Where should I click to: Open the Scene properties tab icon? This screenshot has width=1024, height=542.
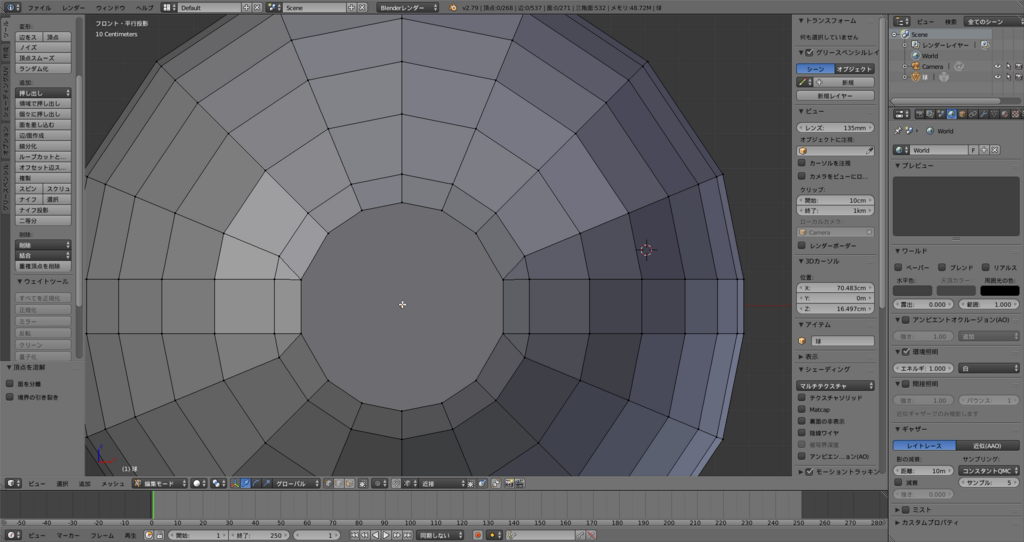coord(941,114)
